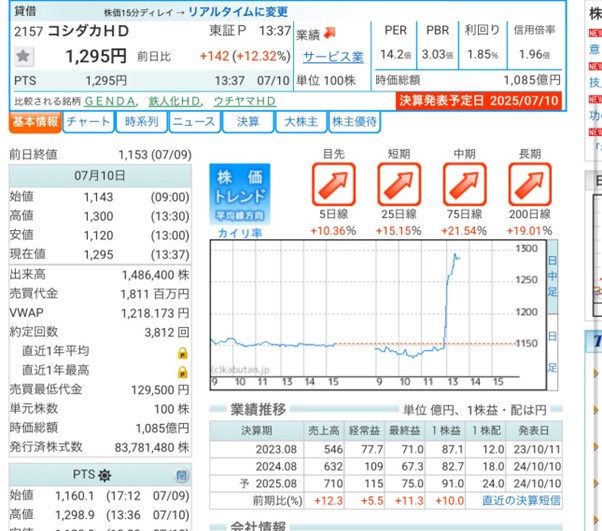The height and width of the screenshot is (531, 602).
Task: Select 日中足 chart mode tab
Action: coord(552,276)
